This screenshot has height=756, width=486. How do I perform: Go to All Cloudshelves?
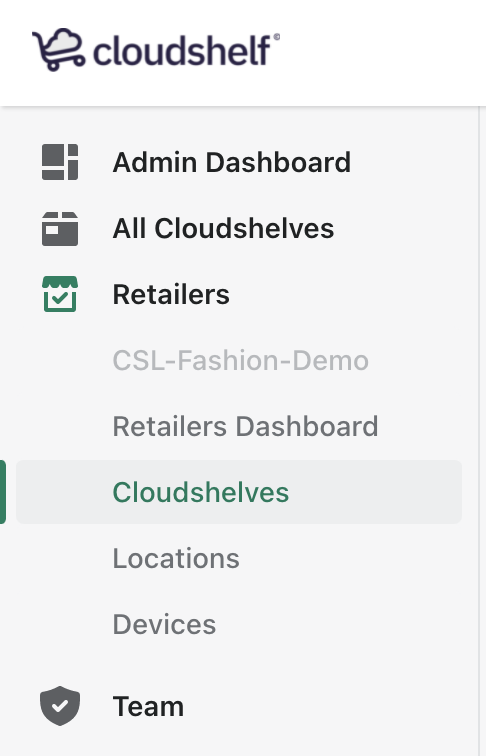click(223, 228)
